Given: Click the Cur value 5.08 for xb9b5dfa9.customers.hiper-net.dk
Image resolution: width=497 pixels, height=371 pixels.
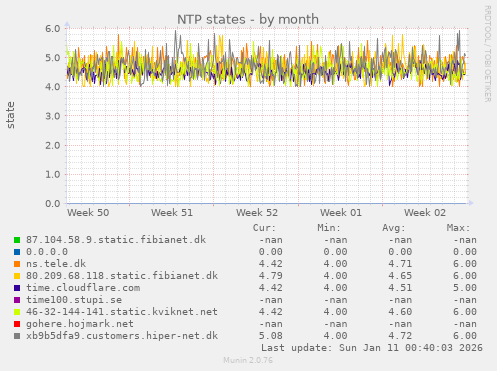Looking at the screenshot, I should pyautogui.click(x=271, y=336).
